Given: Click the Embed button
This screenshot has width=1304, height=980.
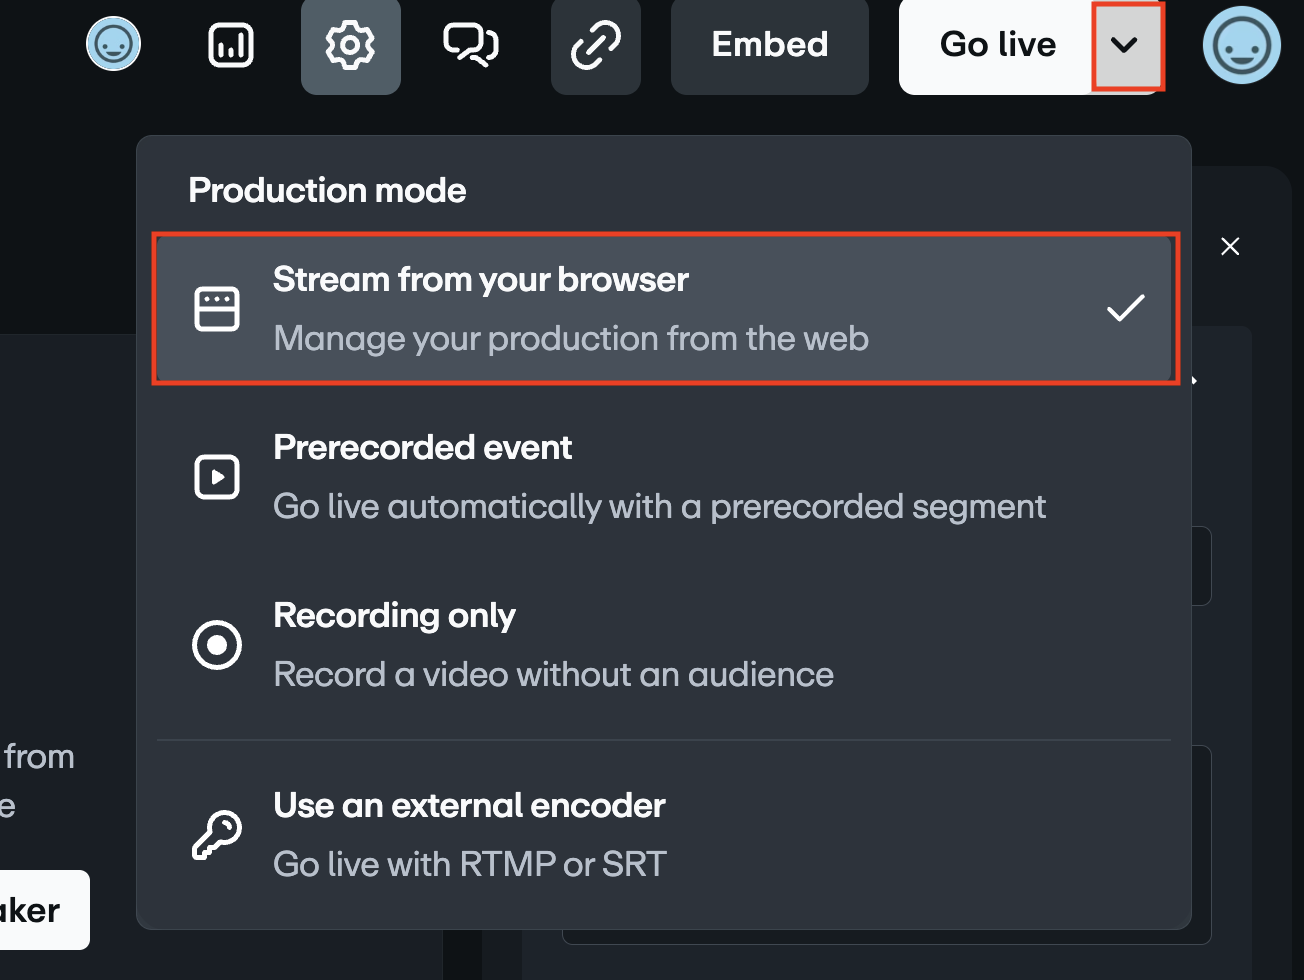Looking at the screenshot, I should click(x=769, y=45).
